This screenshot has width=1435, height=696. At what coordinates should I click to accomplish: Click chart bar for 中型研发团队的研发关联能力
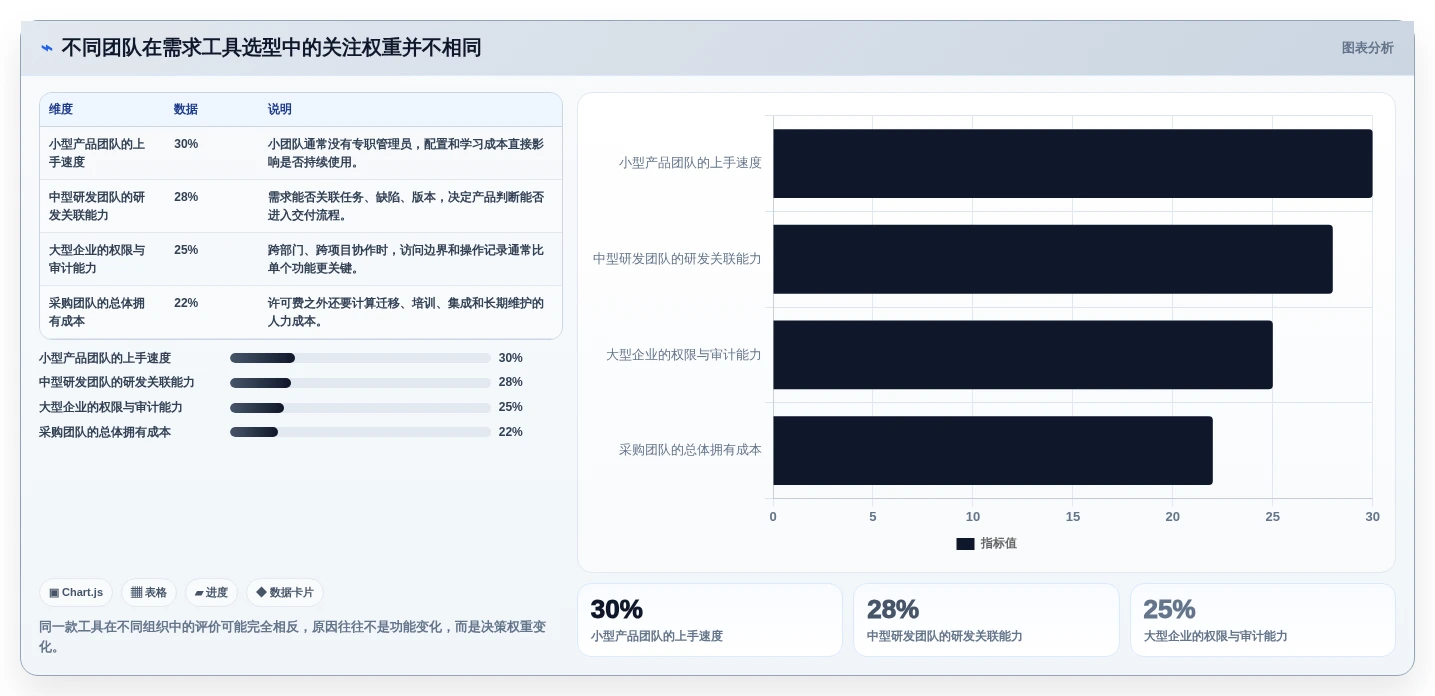[1052, 259]
